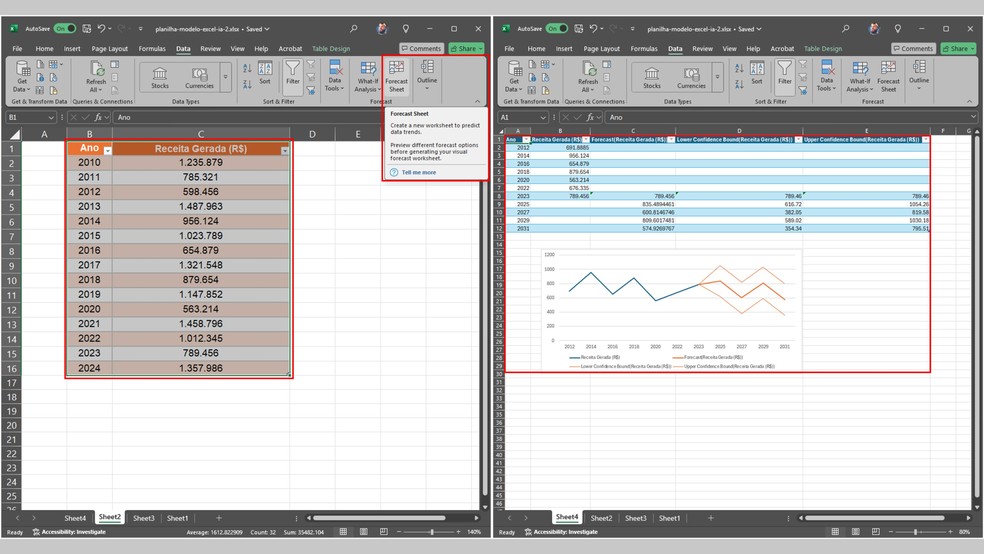Open Data Tools dropdown in right window

tap(826, 76)
